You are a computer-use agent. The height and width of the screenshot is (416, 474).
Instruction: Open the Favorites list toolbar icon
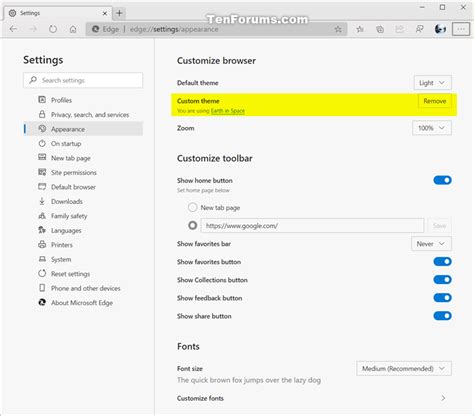(x=360, y=29)
